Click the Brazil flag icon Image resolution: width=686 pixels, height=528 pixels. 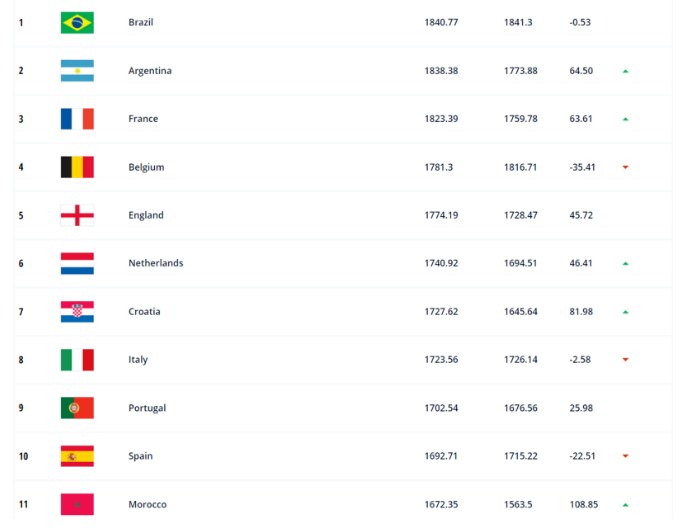pyautogui.click(x=77, y=23)
